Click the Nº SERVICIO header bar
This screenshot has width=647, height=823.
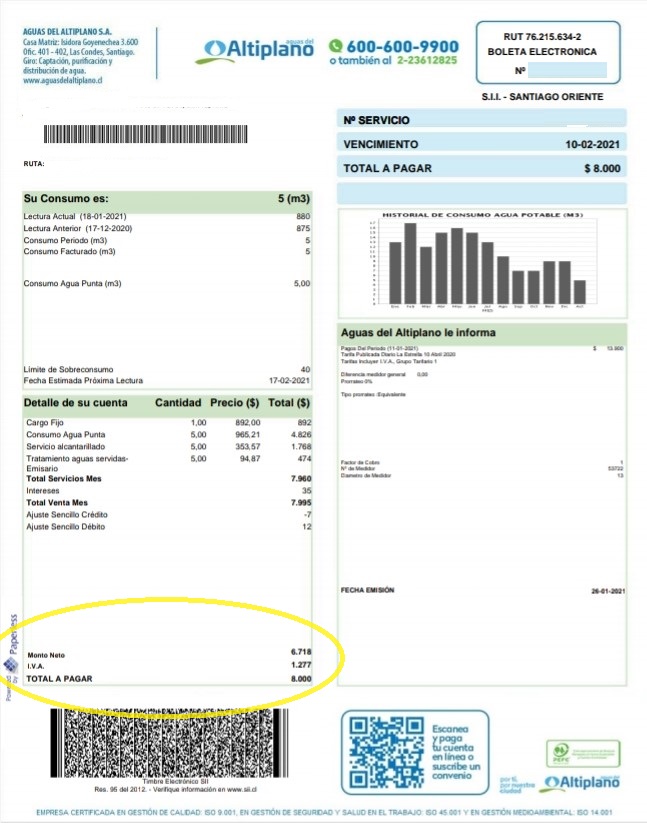[x=481, y=120]
